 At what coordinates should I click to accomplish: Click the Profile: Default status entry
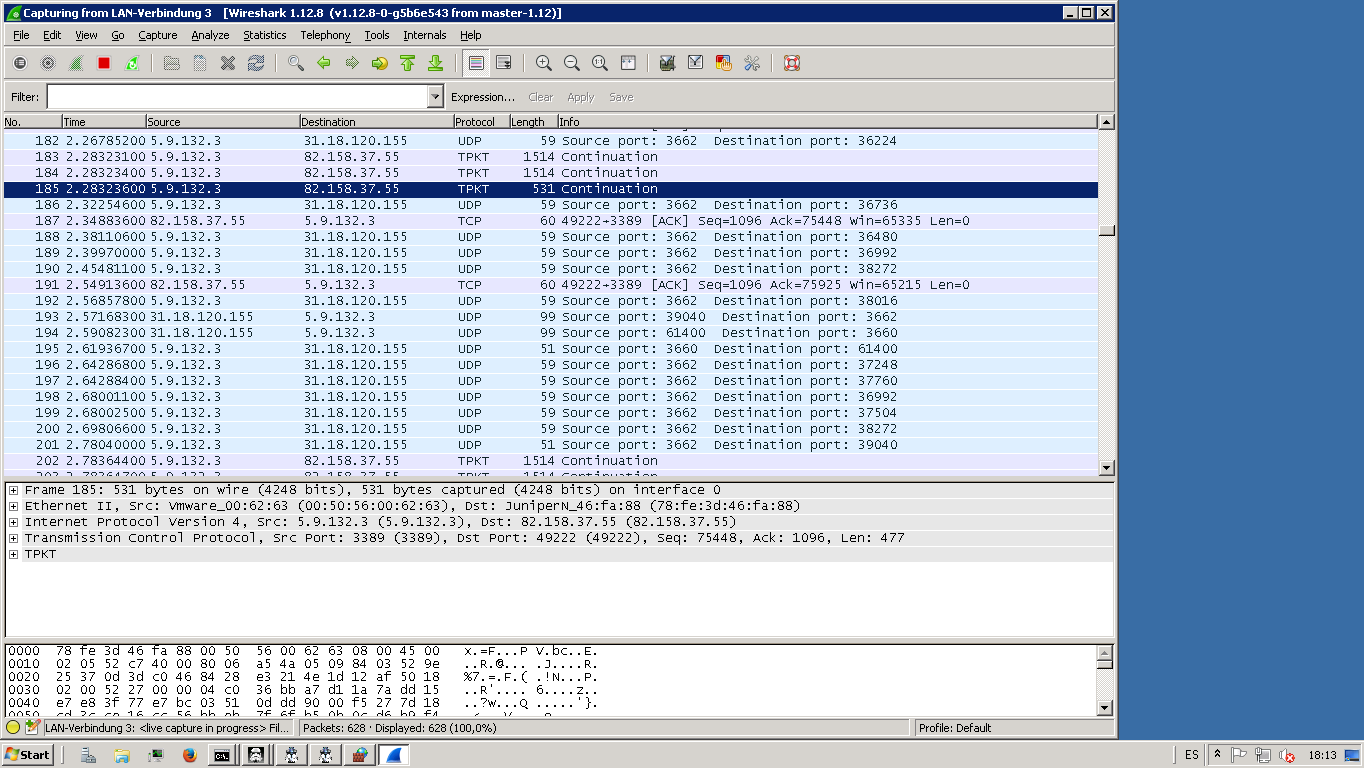[x=955, y=728]
